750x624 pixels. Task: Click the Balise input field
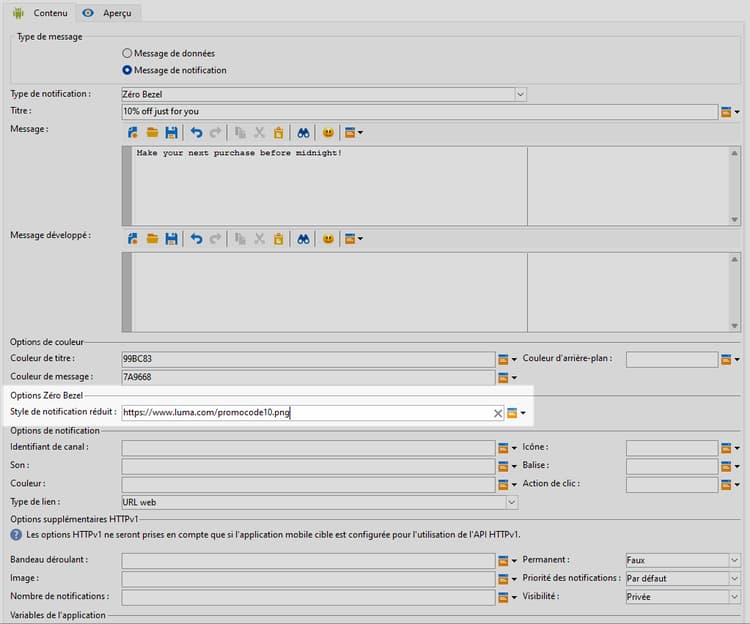(x=672, y=466)
